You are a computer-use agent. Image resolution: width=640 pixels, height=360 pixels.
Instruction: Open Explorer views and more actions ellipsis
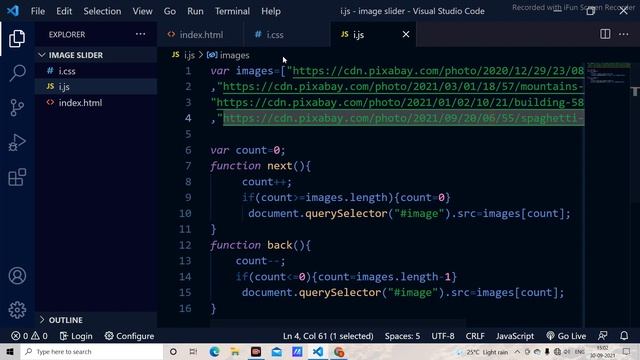pos(140,34)
